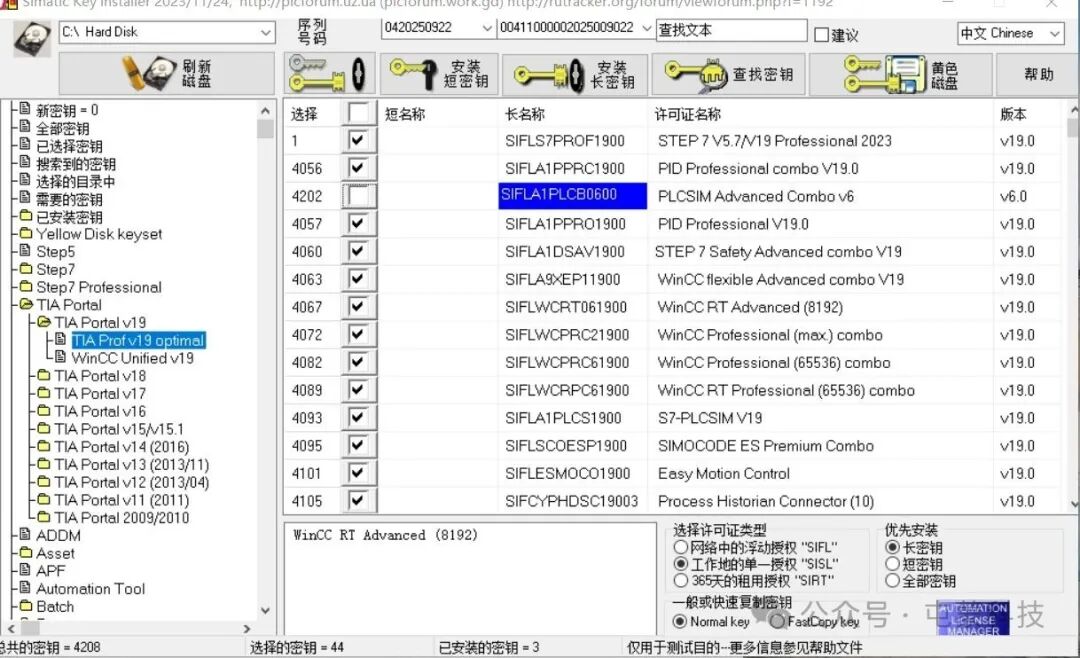
Task: Open the 00411000002025009022 serial dropdown
Action: pos(646,28)
